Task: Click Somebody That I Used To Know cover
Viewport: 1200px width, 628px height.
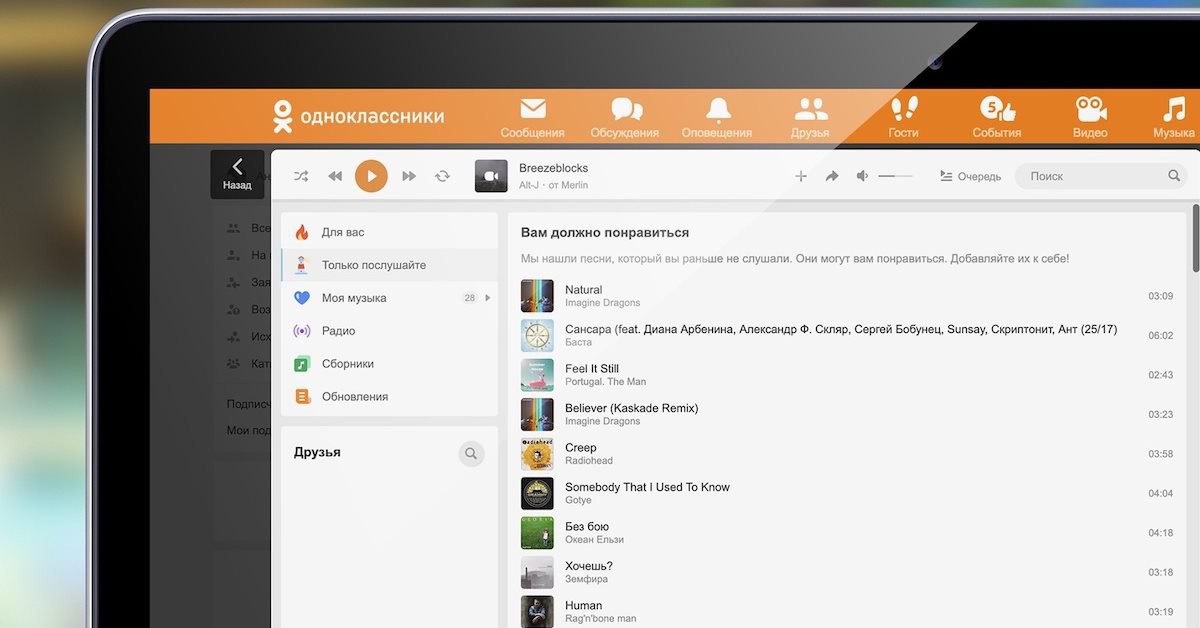Action: [x=537, y=493]
